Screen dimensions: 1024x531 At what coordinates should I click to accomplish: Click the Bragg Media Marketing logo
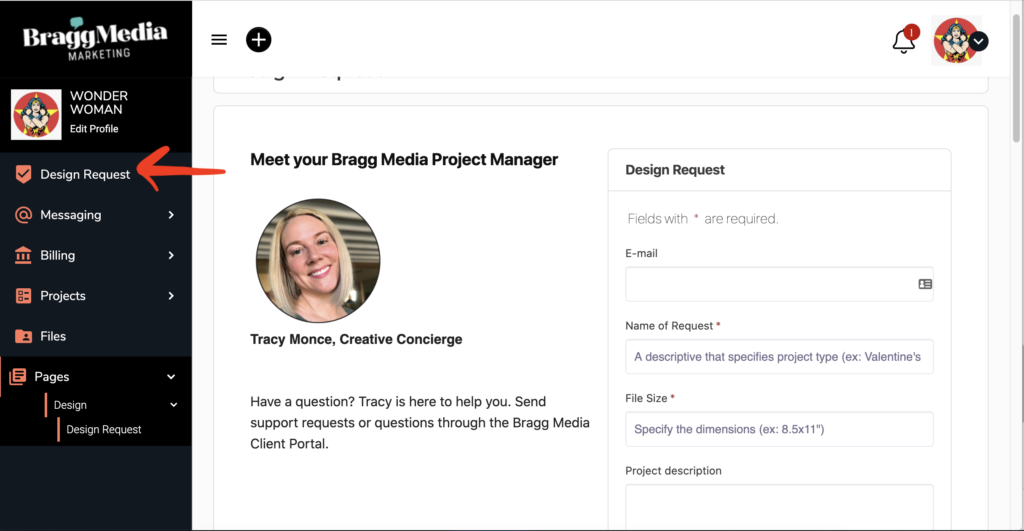[95, 39]
